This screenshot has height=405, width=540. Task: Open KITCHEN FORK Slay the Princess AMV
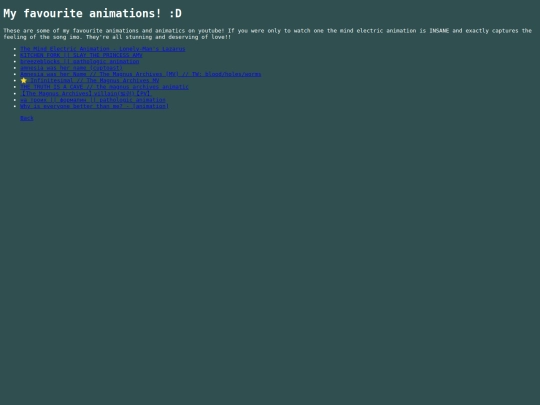point(81,55)
